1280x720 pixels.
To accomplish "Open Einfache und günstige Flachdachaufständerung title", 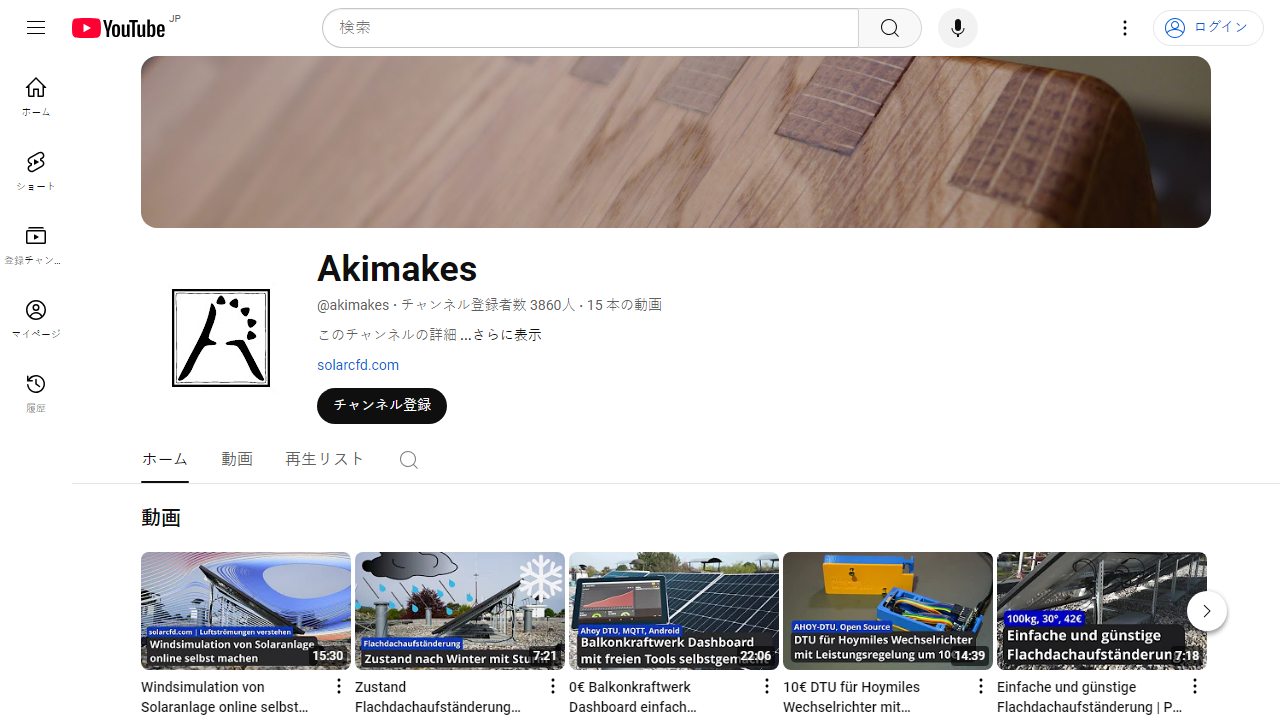I will [x=1088, y=697].
